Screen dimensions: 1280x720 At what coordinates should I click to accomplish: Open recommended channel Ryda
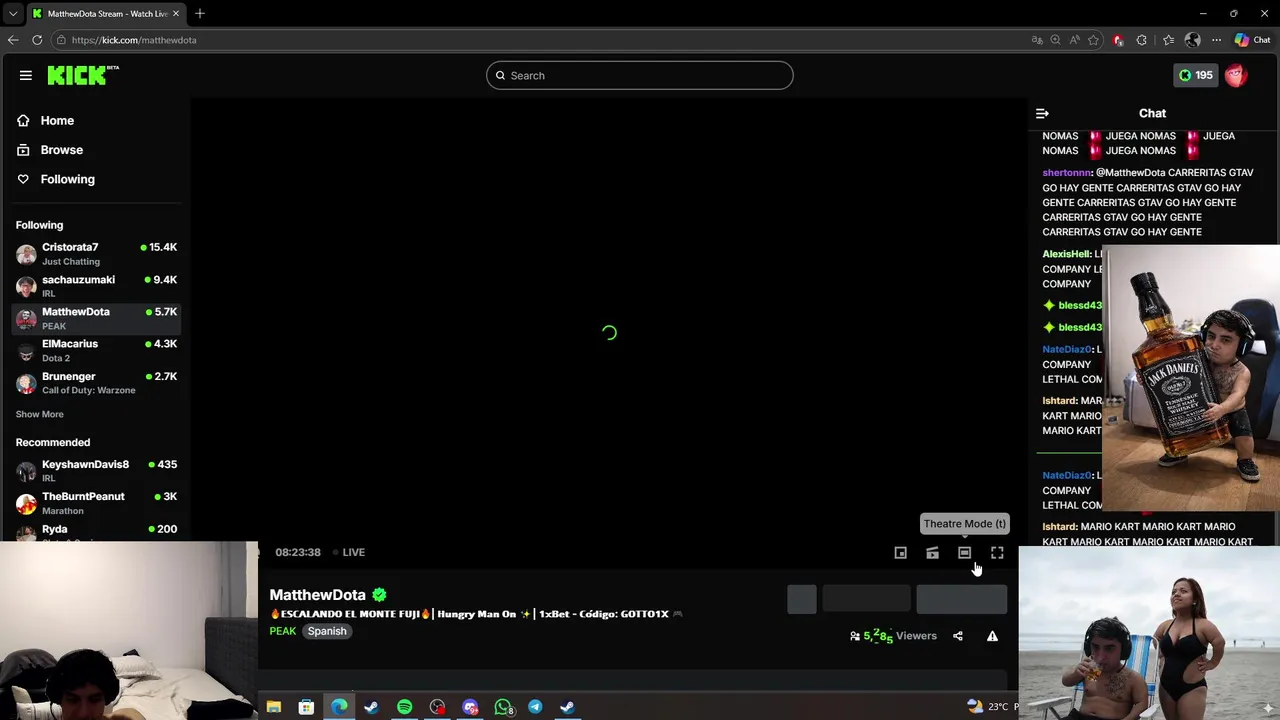[x=97, y=530]
